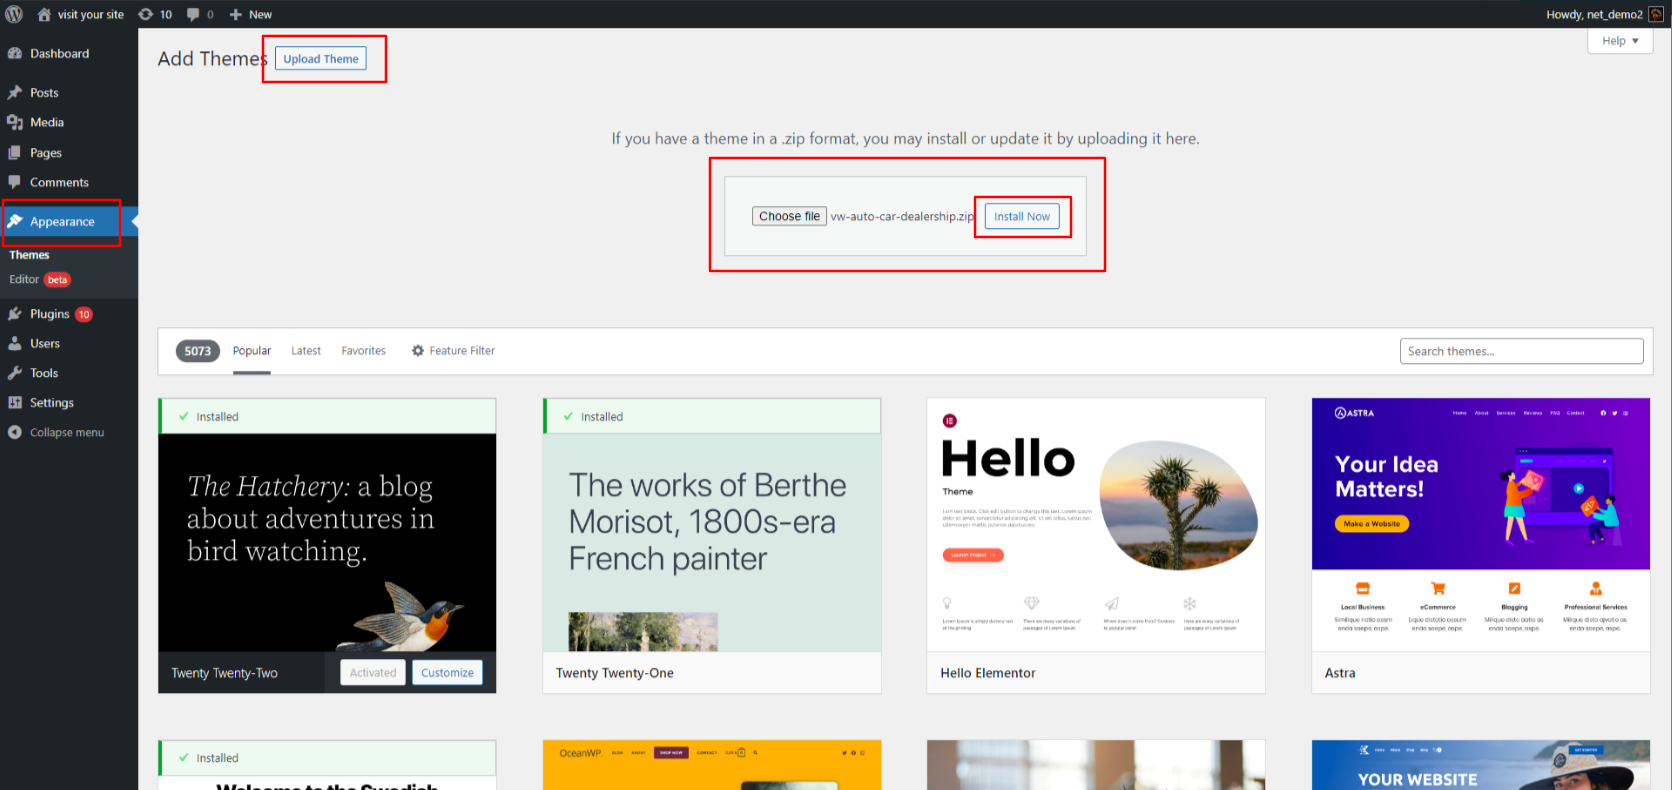Click the Plugins plug icon
The width and height of the screenshot is (1672, 790).
coord(15,314)
